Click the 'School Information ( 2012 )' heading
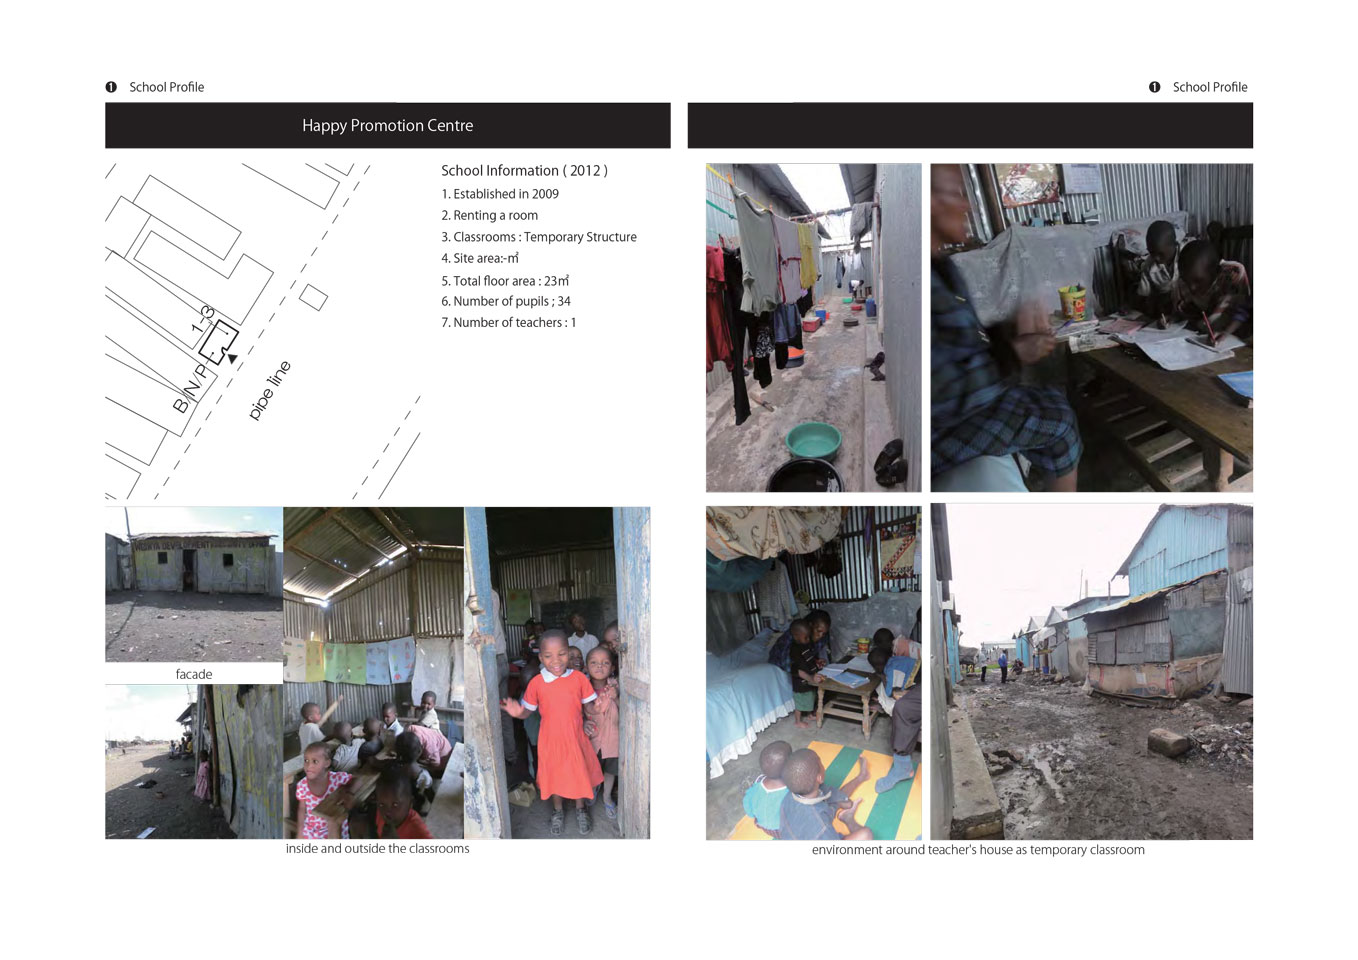The image size is (1358, 960). pos(524,170)
